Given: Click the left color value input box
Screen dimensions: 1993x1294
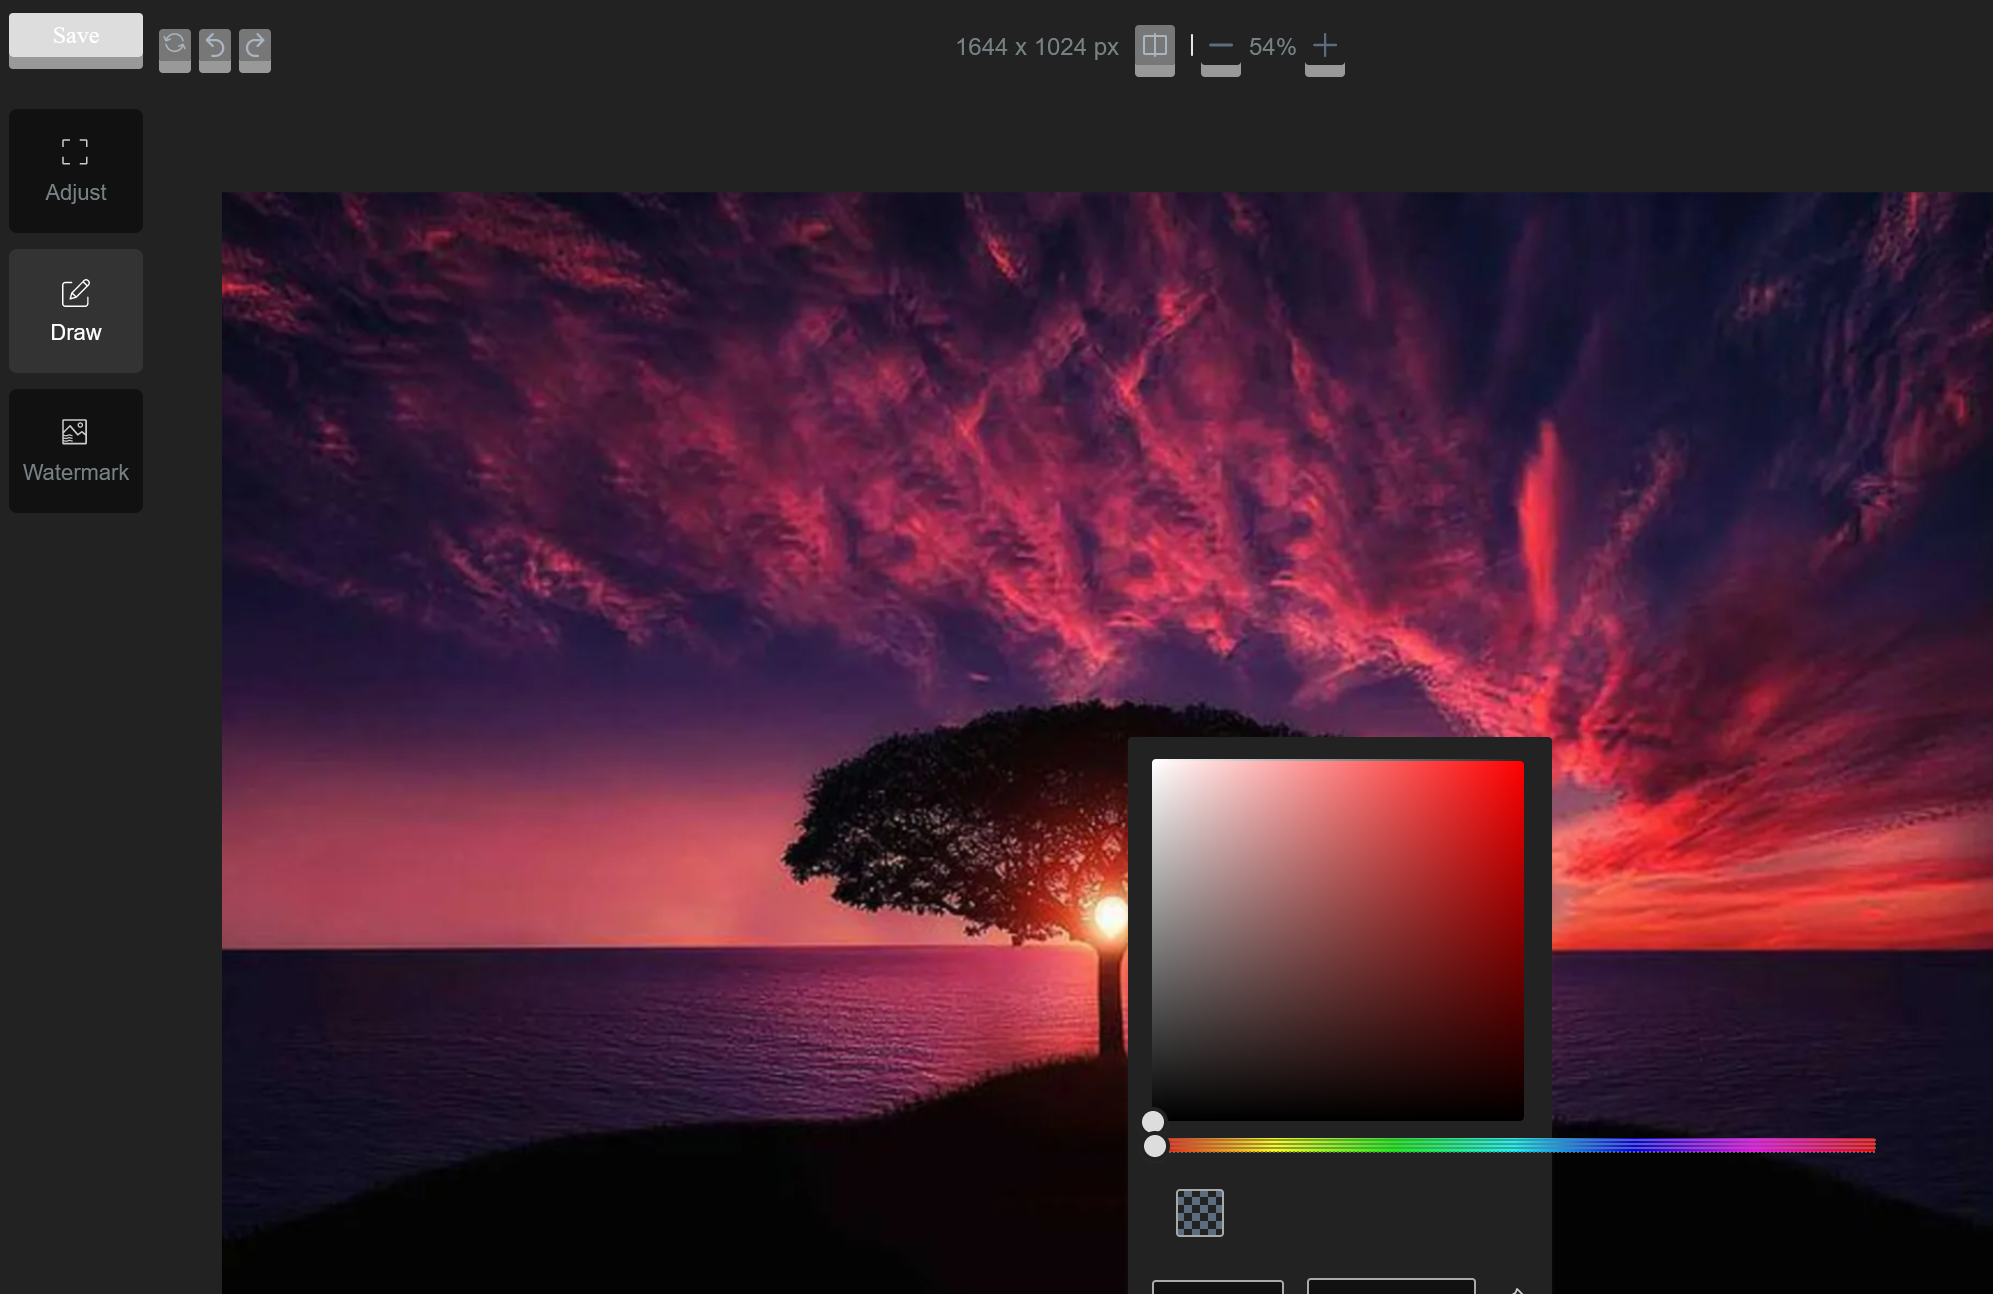Looking at the screenshot, I should point(1217,1286).
